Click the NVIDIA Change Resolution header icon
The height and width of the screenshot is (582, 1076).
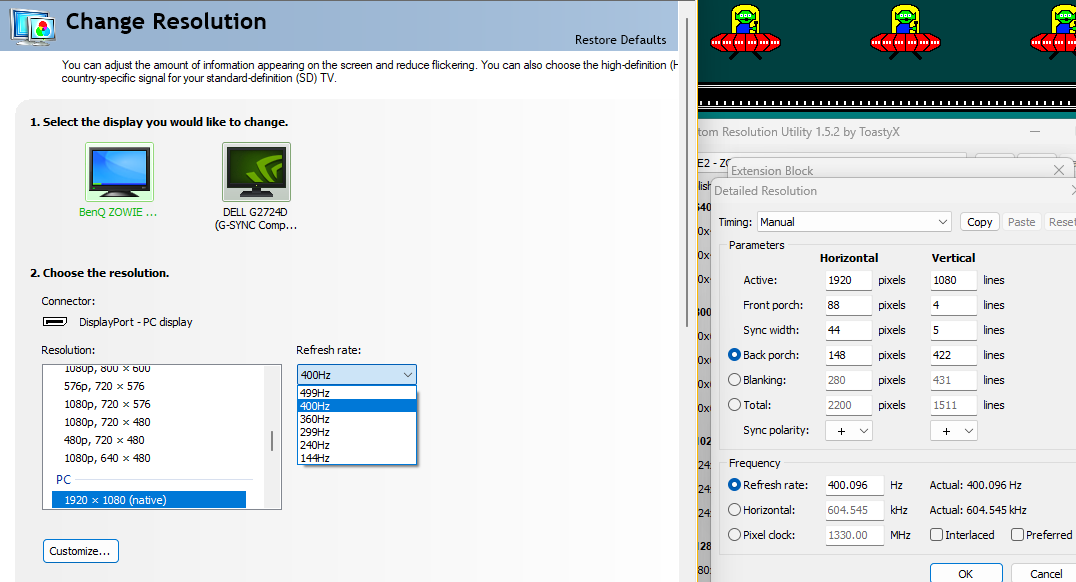click(32, 24)
